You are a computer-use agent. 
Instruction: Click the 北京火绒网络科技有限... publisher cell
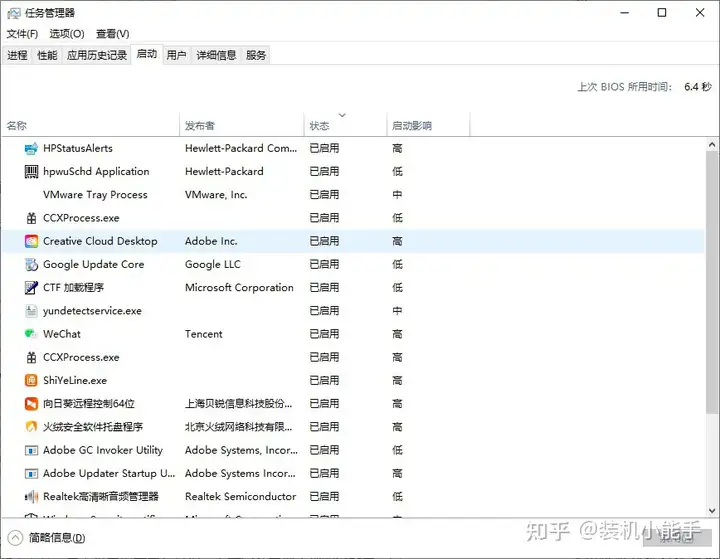[238, 427]
